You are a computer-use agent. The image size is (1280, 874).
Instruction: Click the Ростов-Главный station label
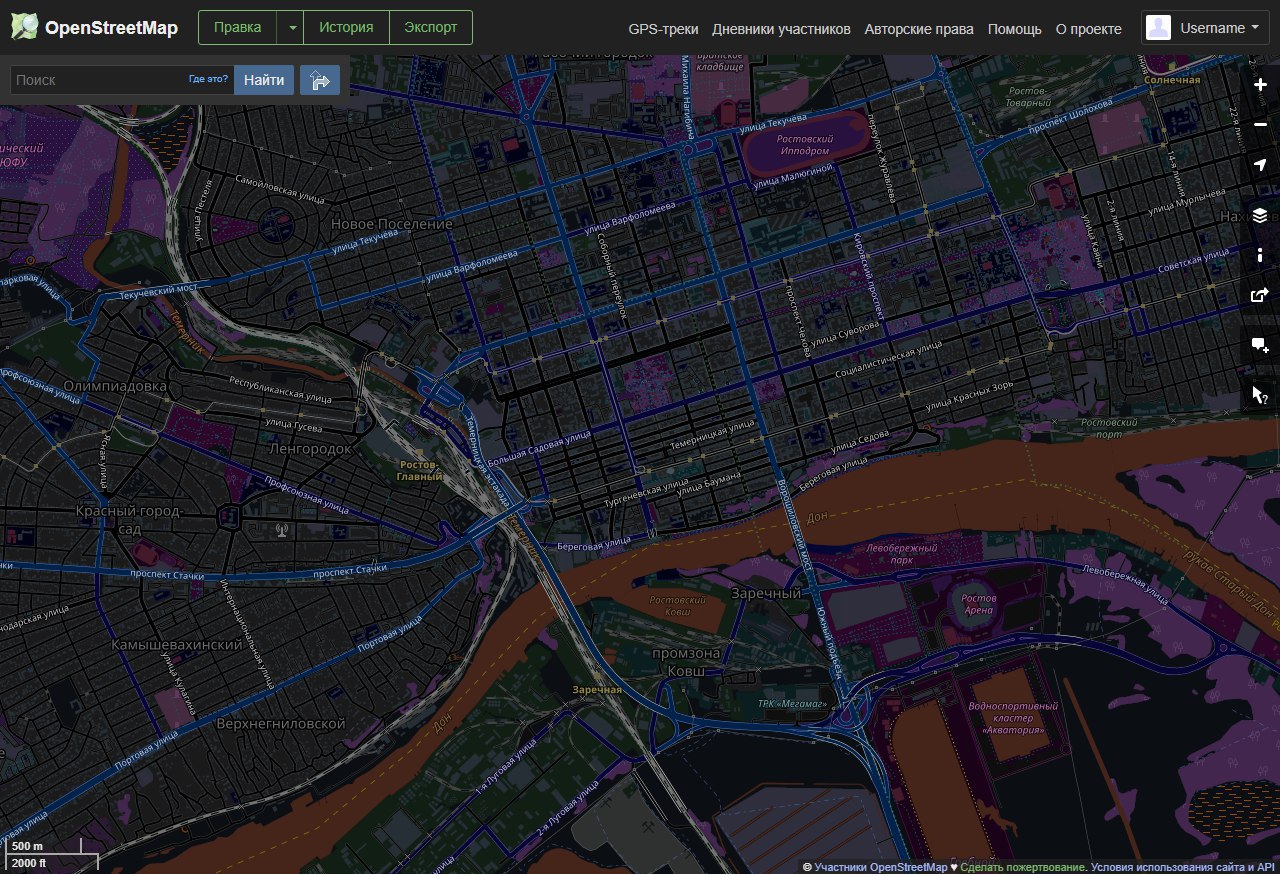420,471
